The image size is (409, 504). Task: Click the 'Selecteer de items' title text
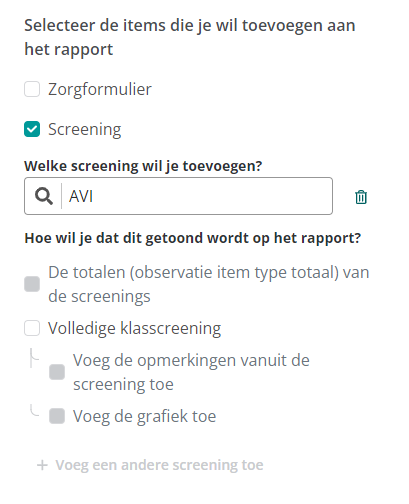190,37
